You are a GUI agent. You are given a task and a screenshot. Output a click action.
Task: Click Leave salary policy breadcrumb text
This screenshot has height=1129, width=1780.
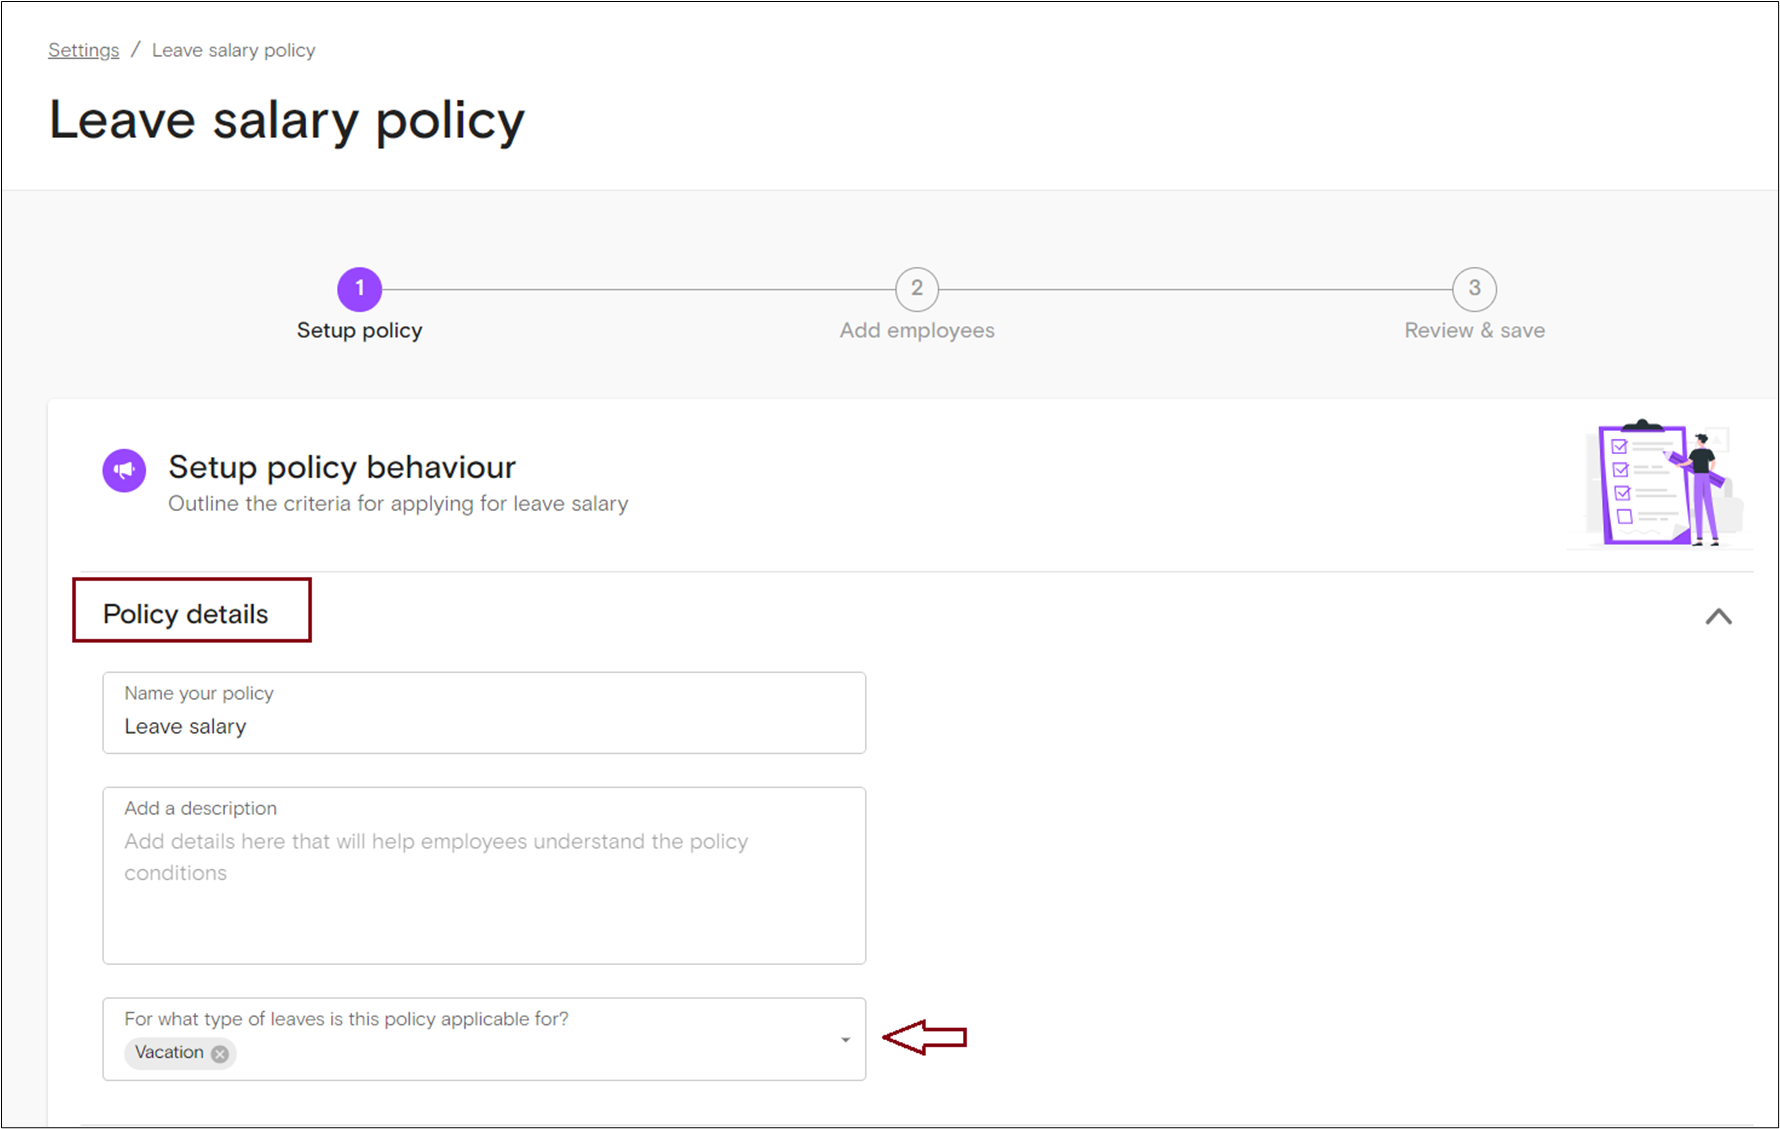coord(233,50)
